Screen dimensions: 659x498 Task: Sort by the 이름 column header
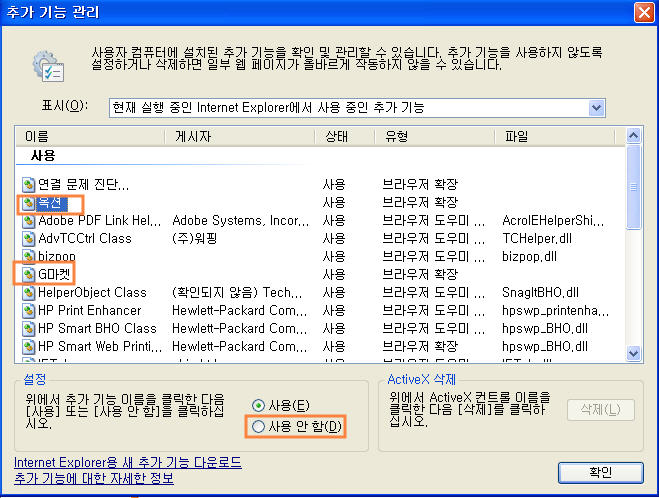point(90,137)
